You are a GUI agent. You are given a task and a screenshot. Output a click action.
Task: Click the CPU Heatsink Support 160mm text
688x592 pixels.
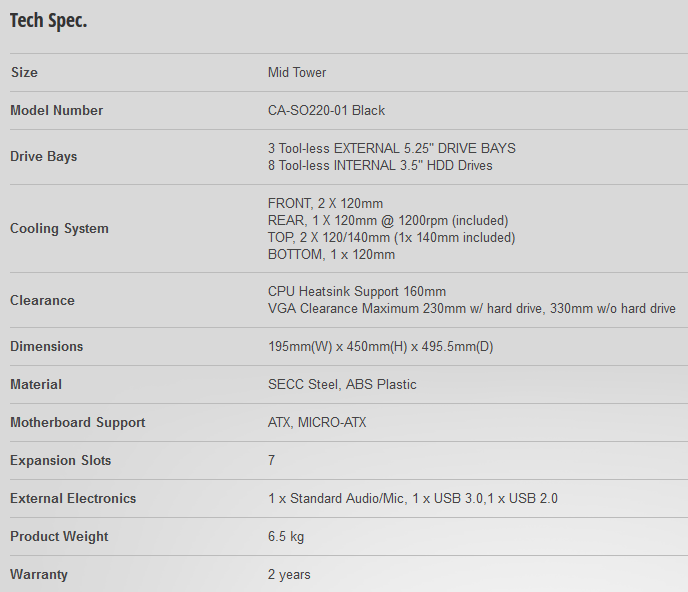pos(357,292)
